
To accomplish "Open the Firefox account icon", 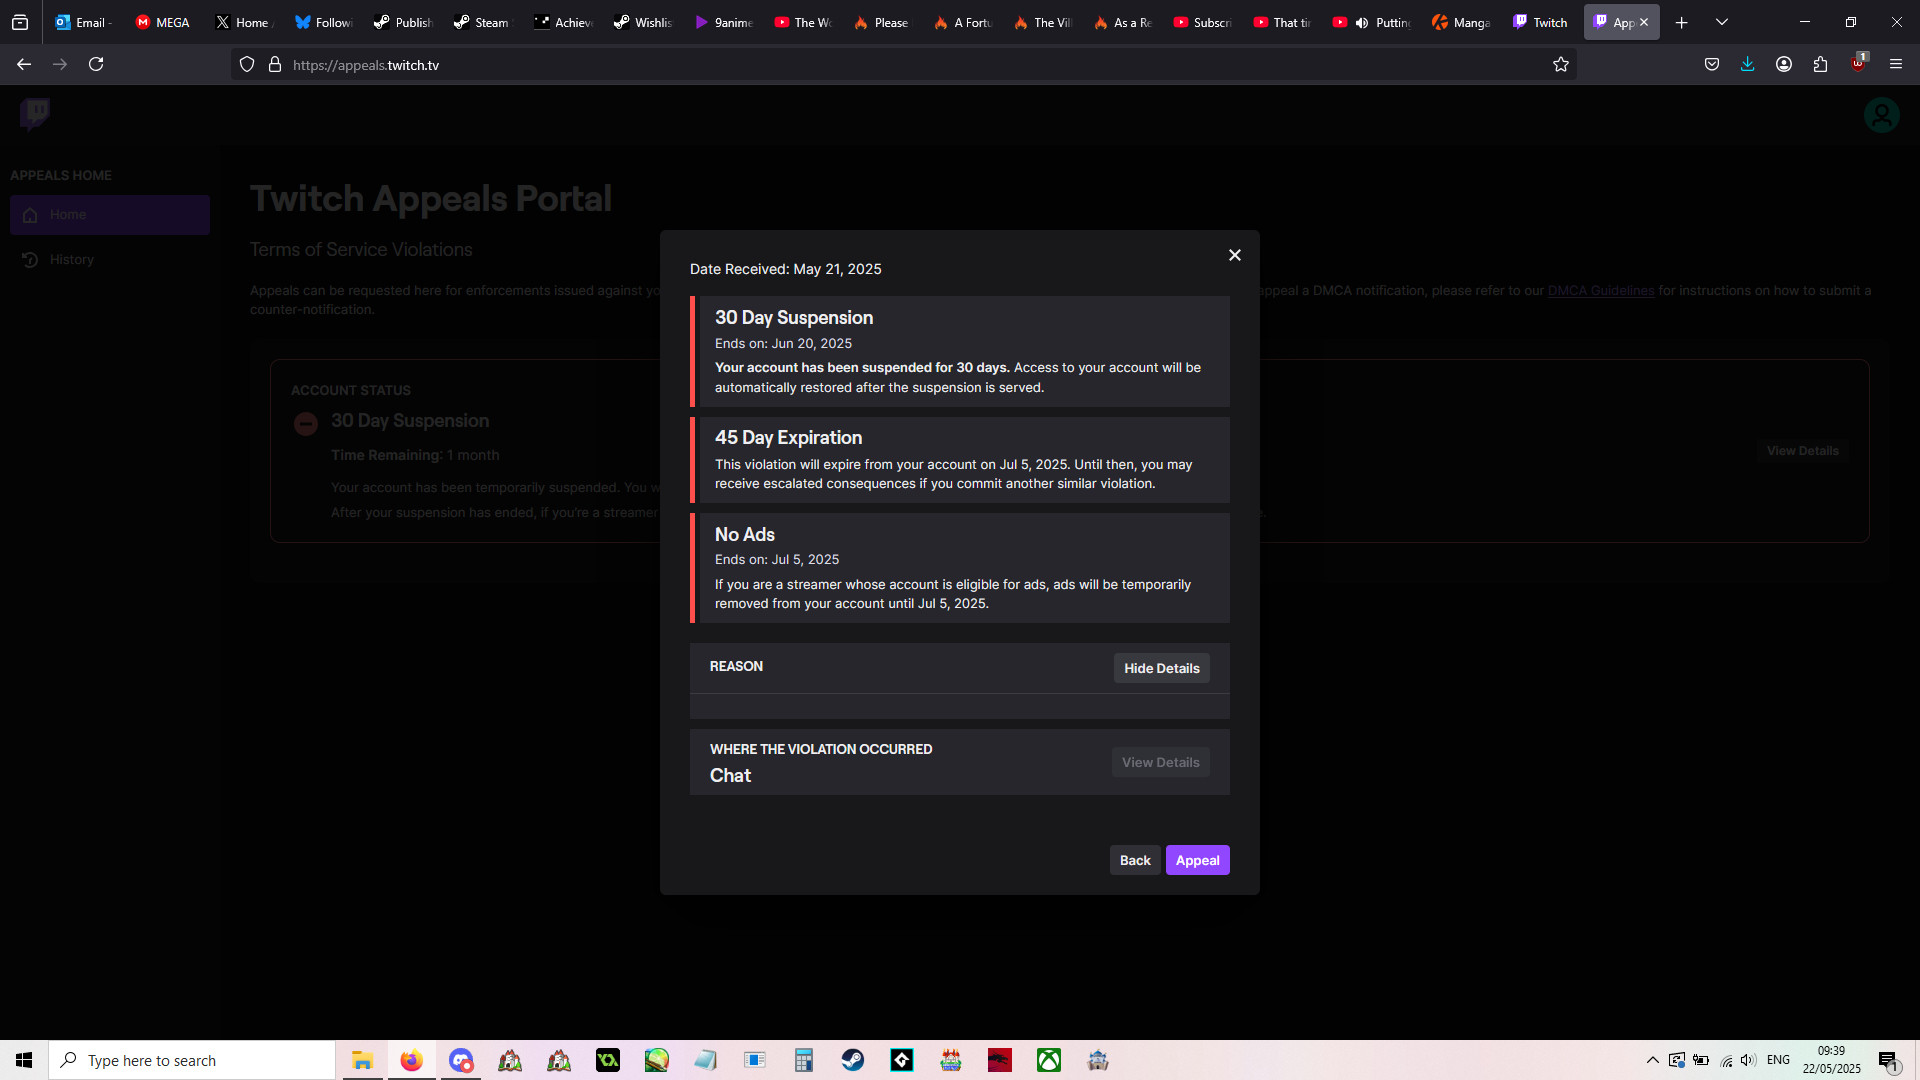I will pos(1783,64).
